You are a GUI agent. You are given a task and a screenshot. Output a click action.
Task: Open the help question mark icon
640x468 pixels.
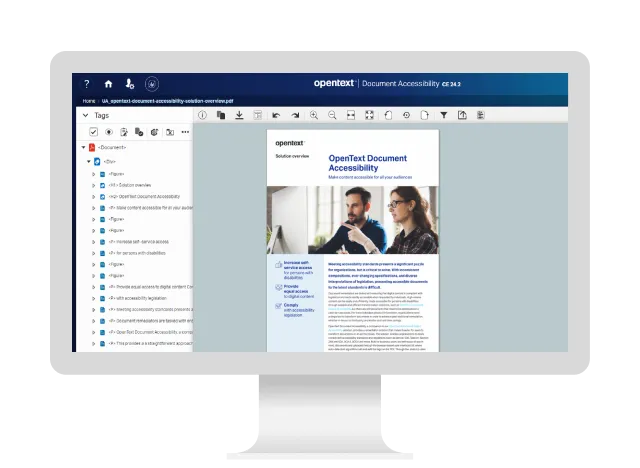(x=87, y=84)
